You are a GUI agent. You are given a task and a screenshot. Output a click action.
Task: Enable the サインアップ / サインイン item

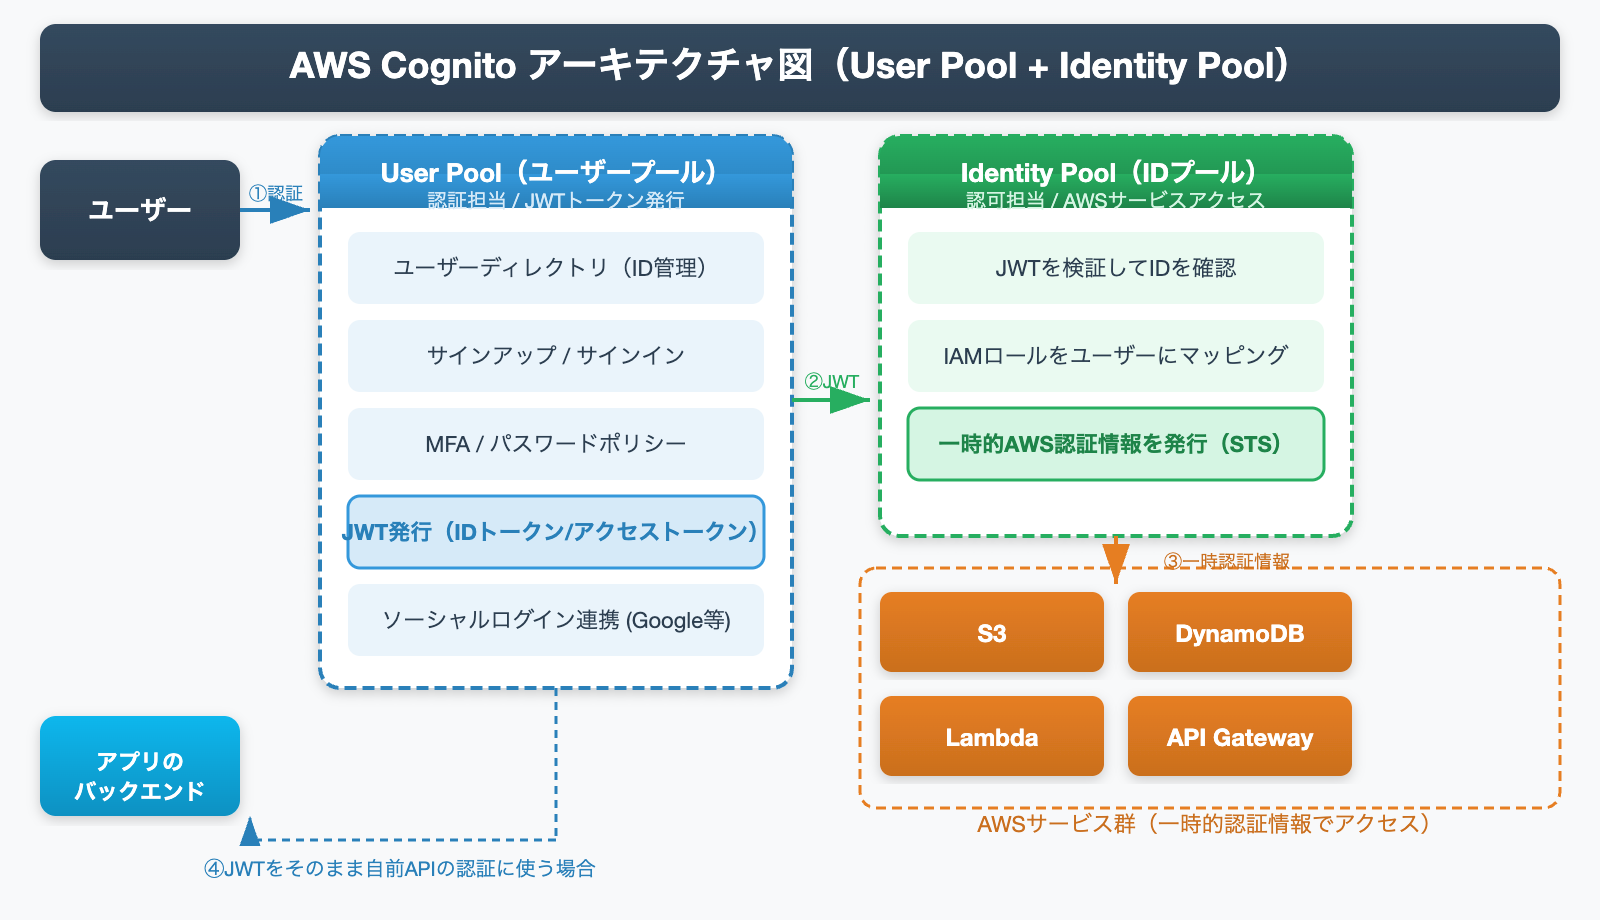[x=554, y=355]
